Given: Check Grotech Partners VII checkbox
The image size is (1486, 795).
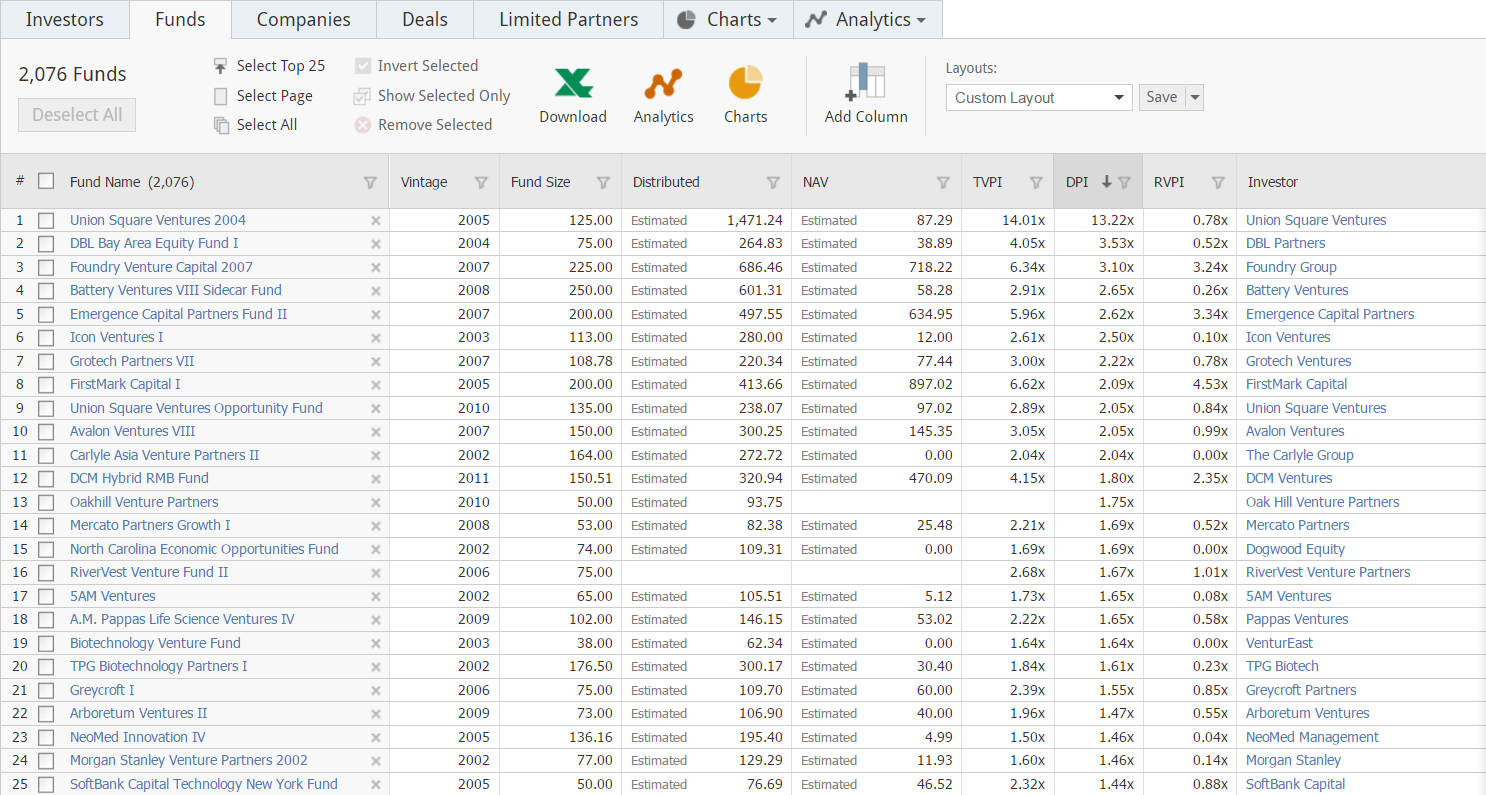Looking at the screenshot, I should 46,361.
